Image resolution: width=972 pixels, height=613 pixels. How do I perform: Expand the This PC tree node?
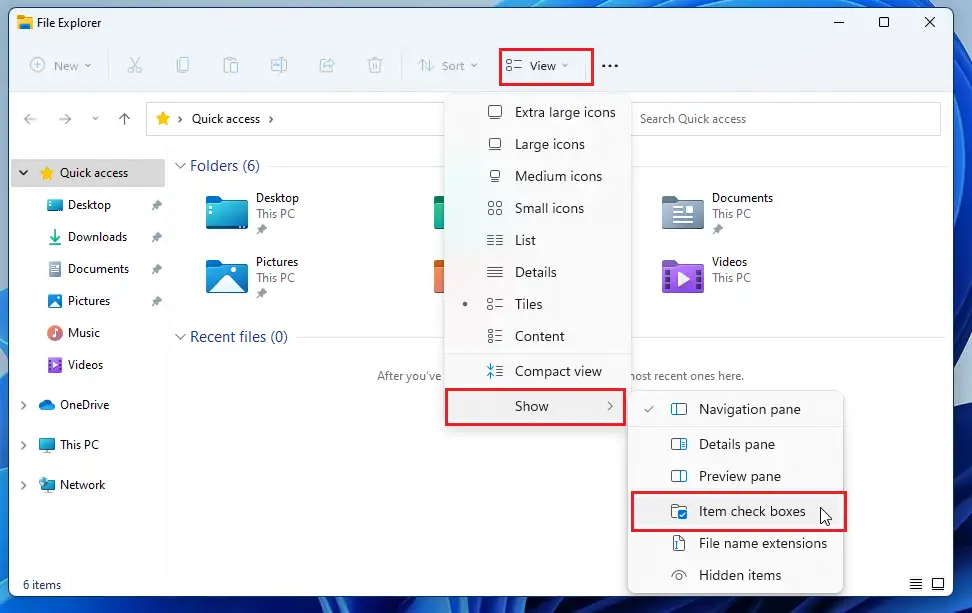pos(24,445)
